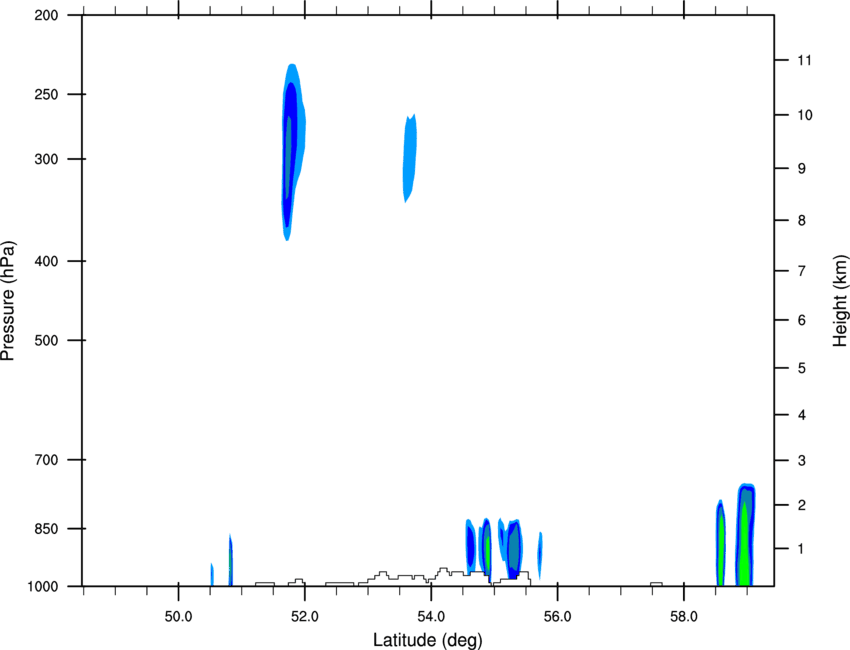Viewport: 850px width, 650px height.
Task: Click the narrow green column near 58.6 latitude
Action: click(720, 543)
